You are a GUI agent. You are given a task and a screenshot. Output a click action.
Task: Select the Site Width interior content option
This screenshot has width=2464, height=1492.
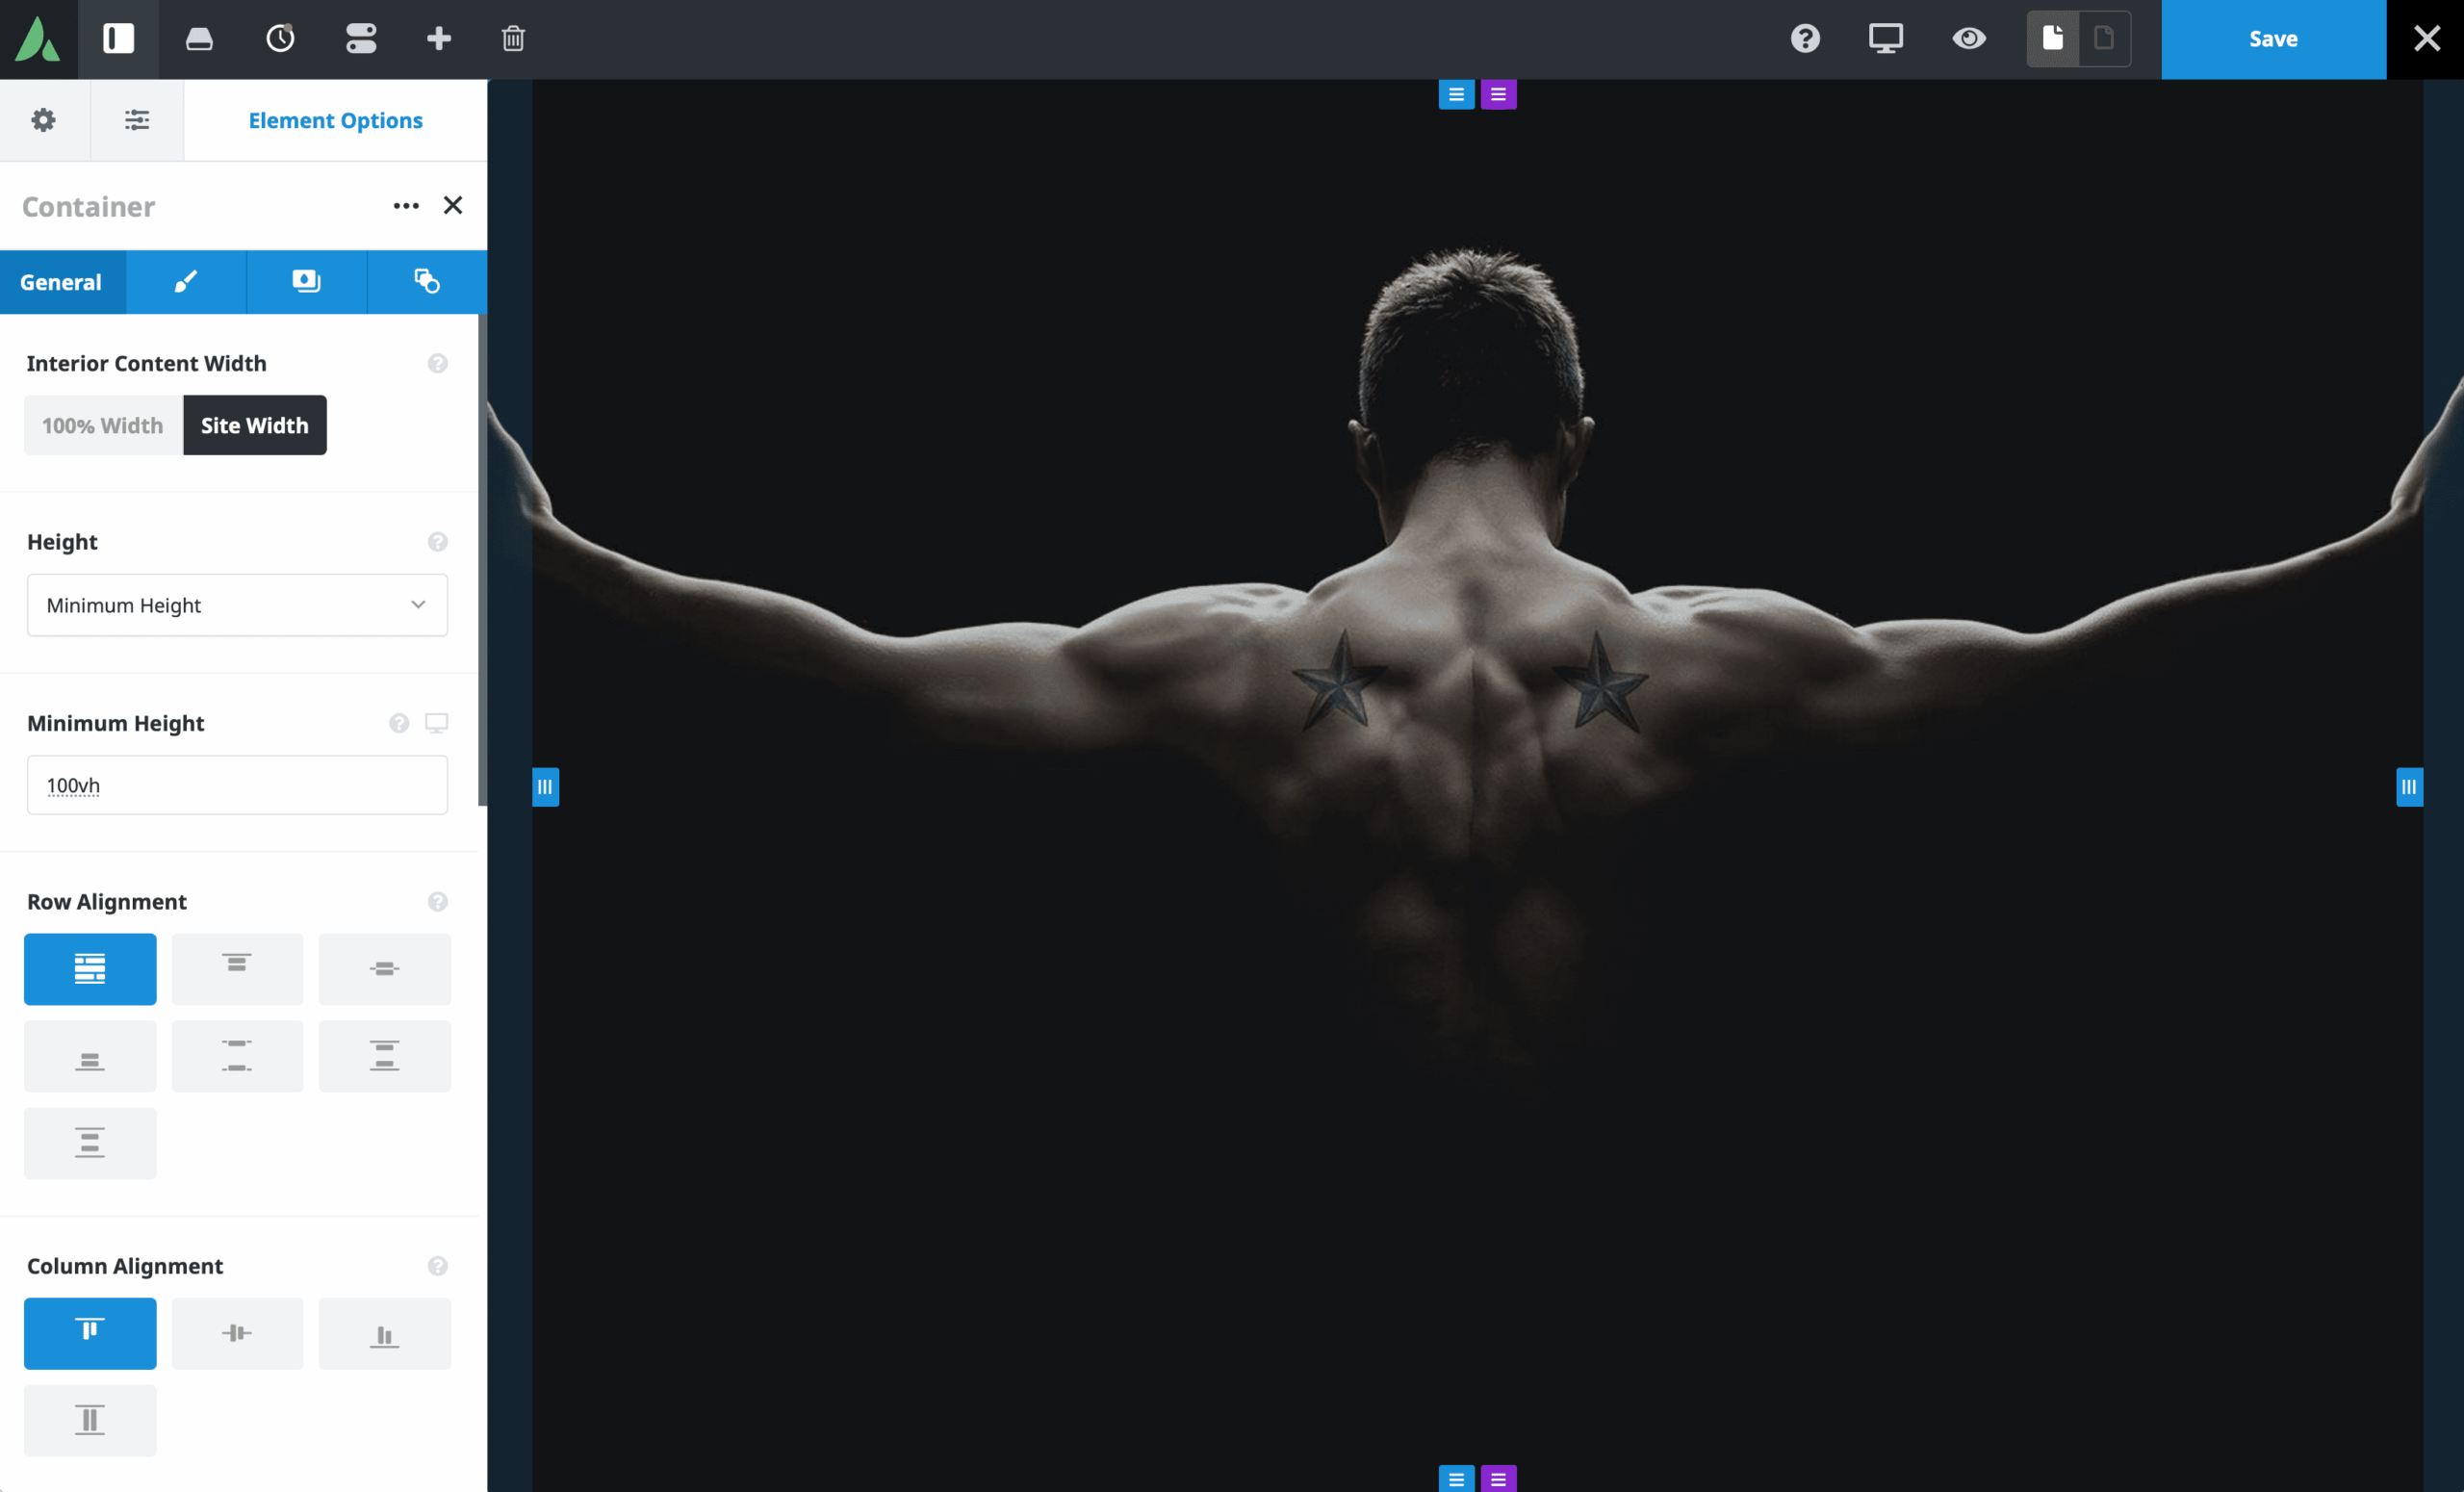[x=255, y=424]
